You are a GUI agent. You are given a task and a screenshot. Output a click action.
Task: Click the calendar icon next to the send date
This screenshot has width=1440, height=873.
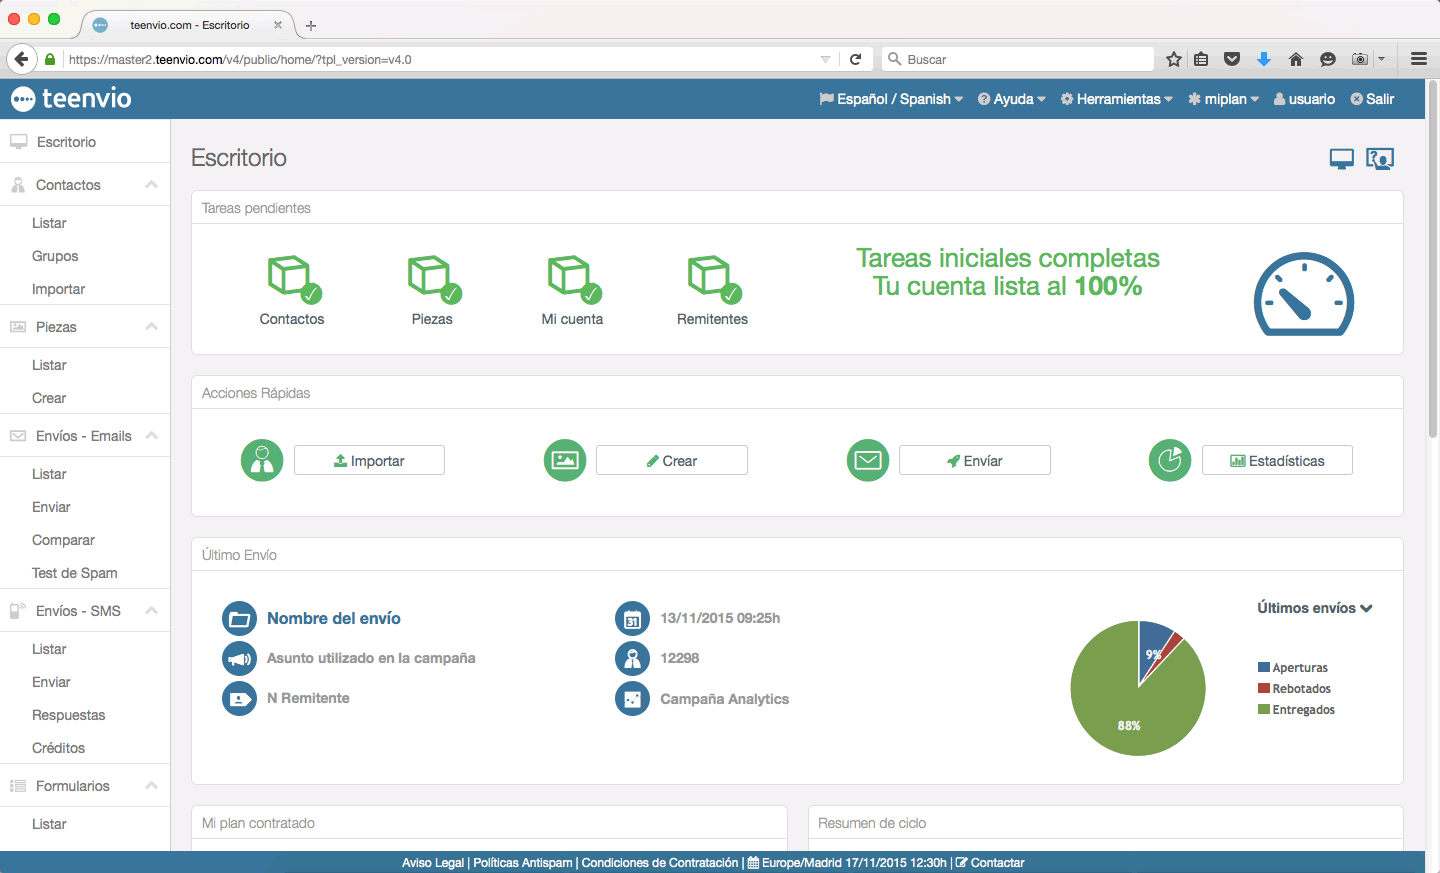(x=632, y=618)
